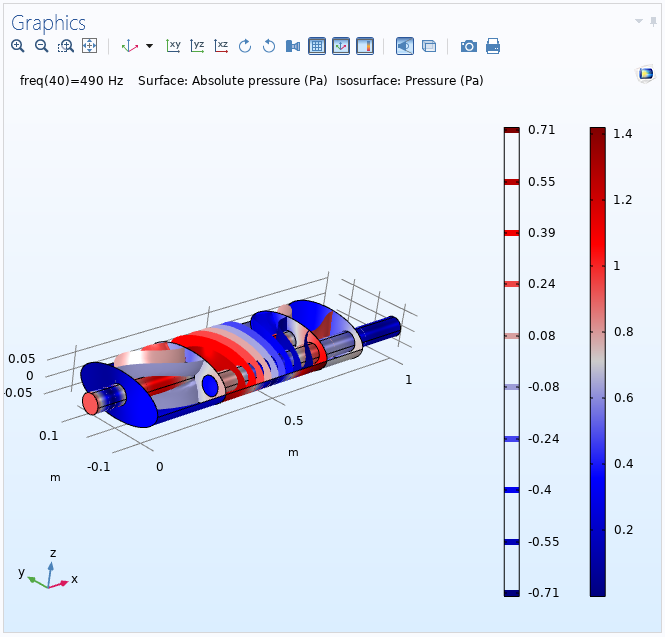Click the XYZ axis orientation triad

point(49,571)
